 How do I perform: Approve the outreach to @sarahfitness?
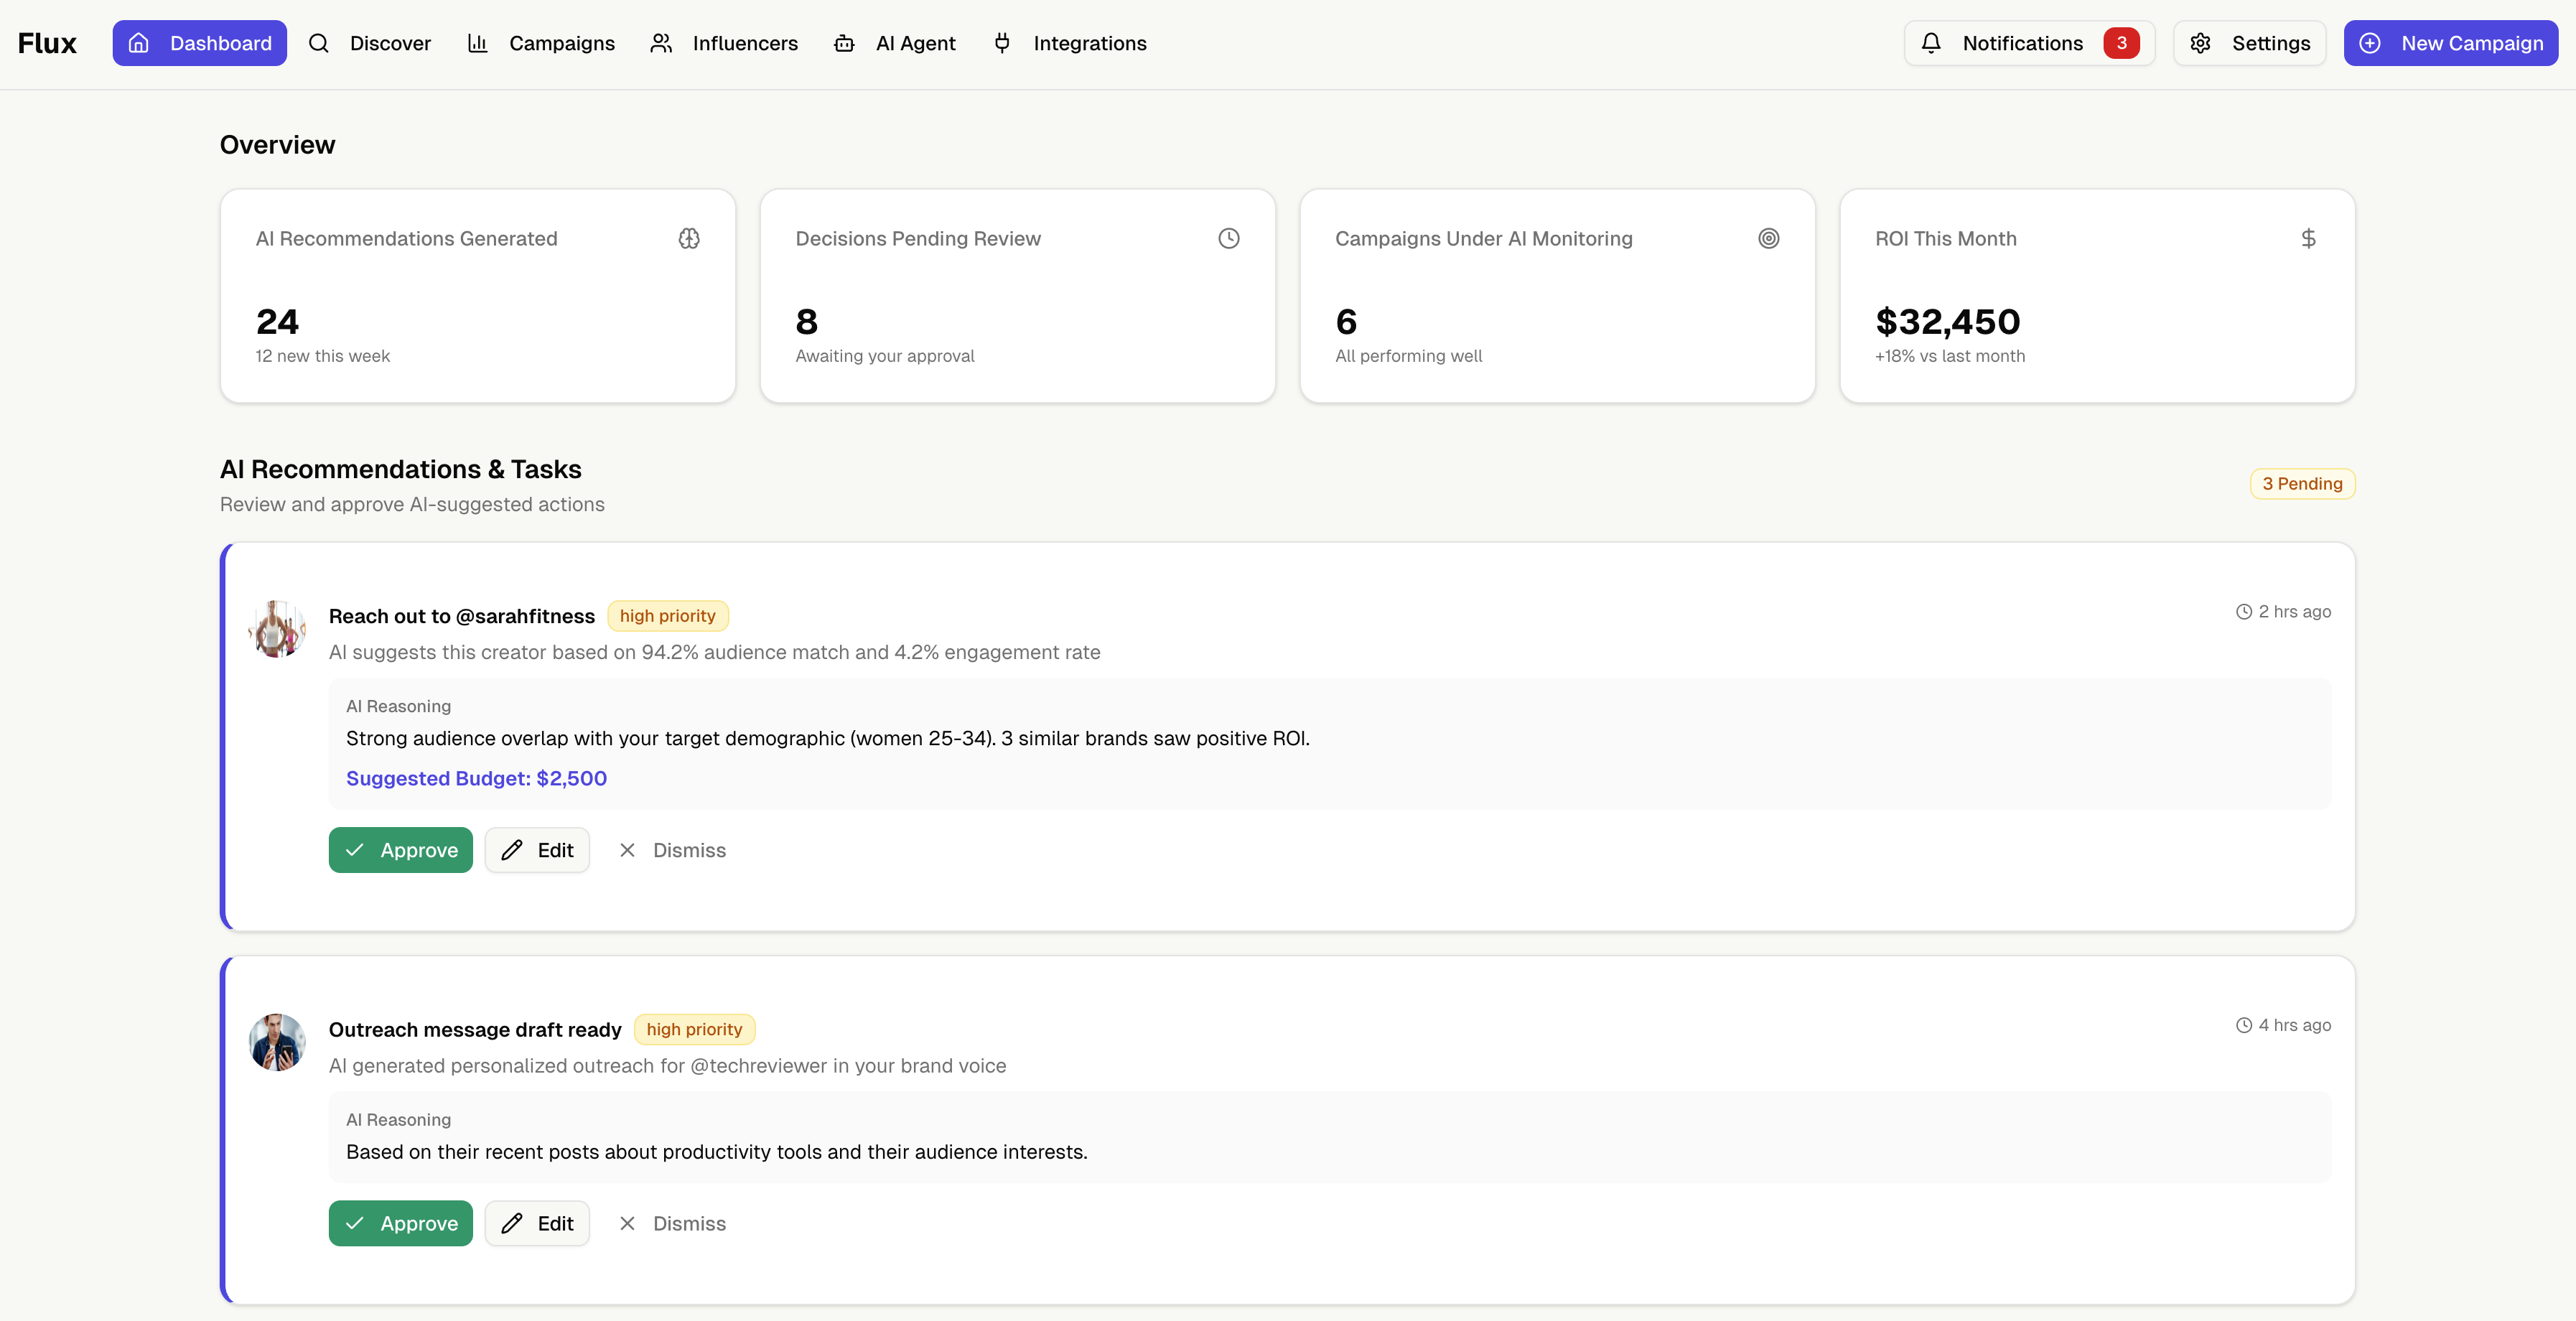[x=400, y=850]
